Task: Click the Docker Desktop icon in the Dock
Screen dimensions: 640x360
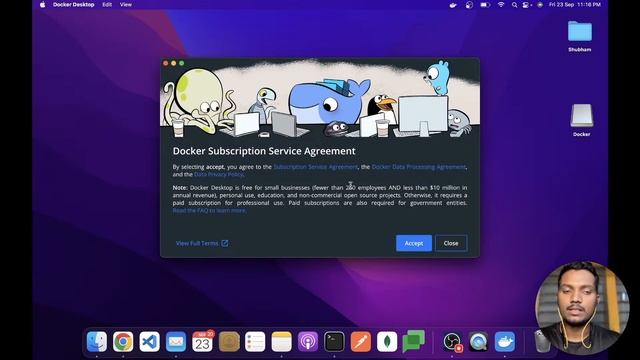Action: pyautogui.click(x=505, y=341)
